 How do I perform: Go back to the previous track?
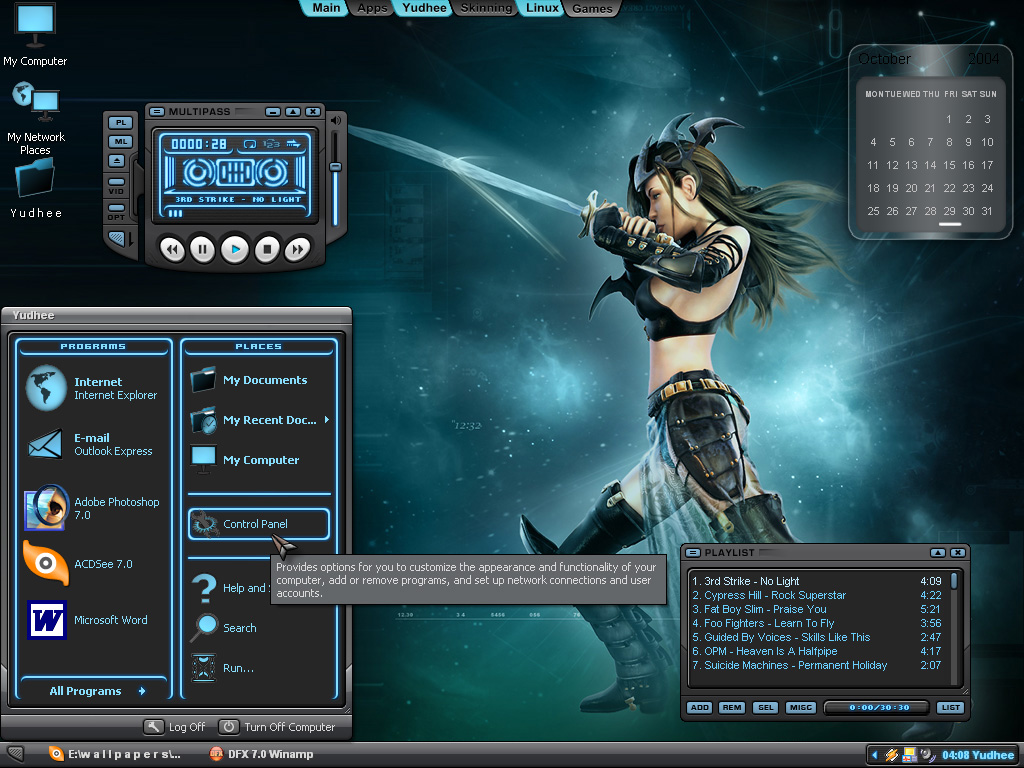pos(172,249)
